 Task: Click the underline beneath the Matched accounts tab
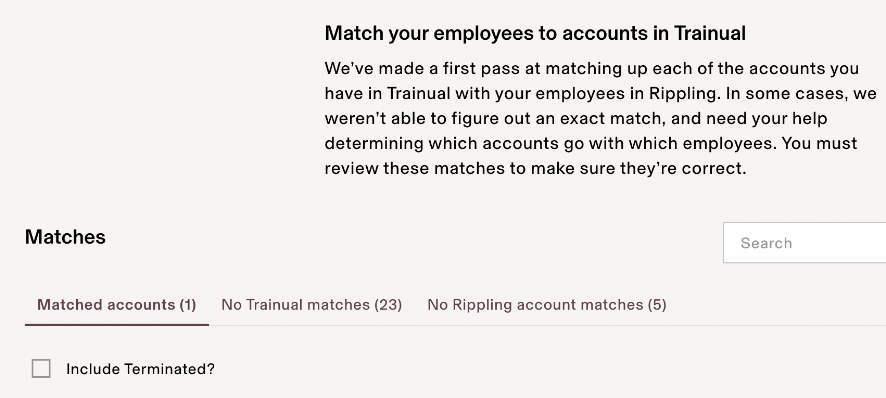point(116,325)
